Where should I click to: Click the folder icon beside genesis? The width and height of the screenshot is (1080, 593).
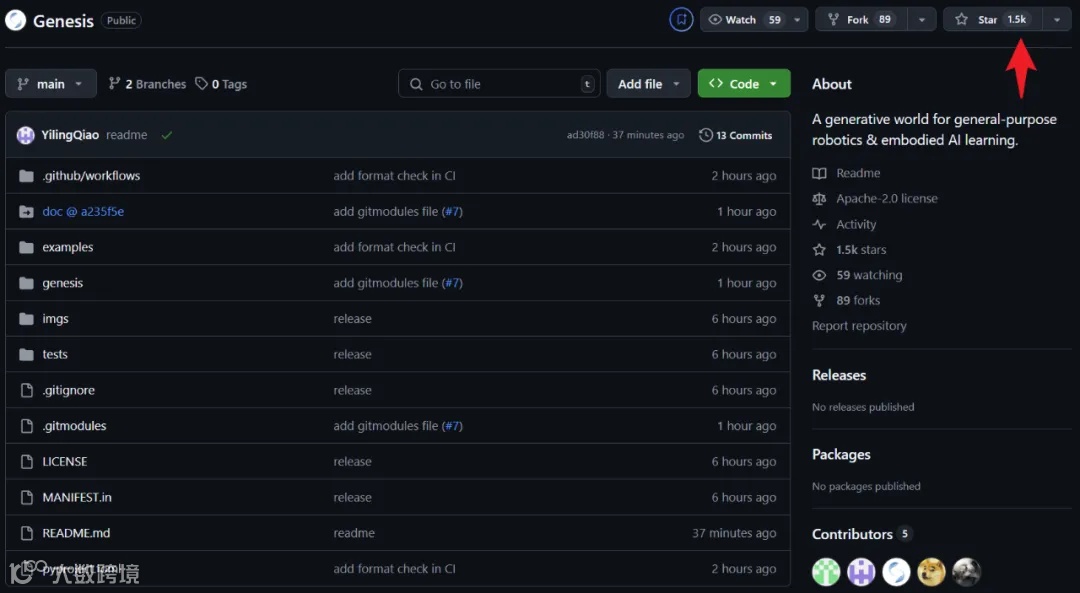(26, 283)
